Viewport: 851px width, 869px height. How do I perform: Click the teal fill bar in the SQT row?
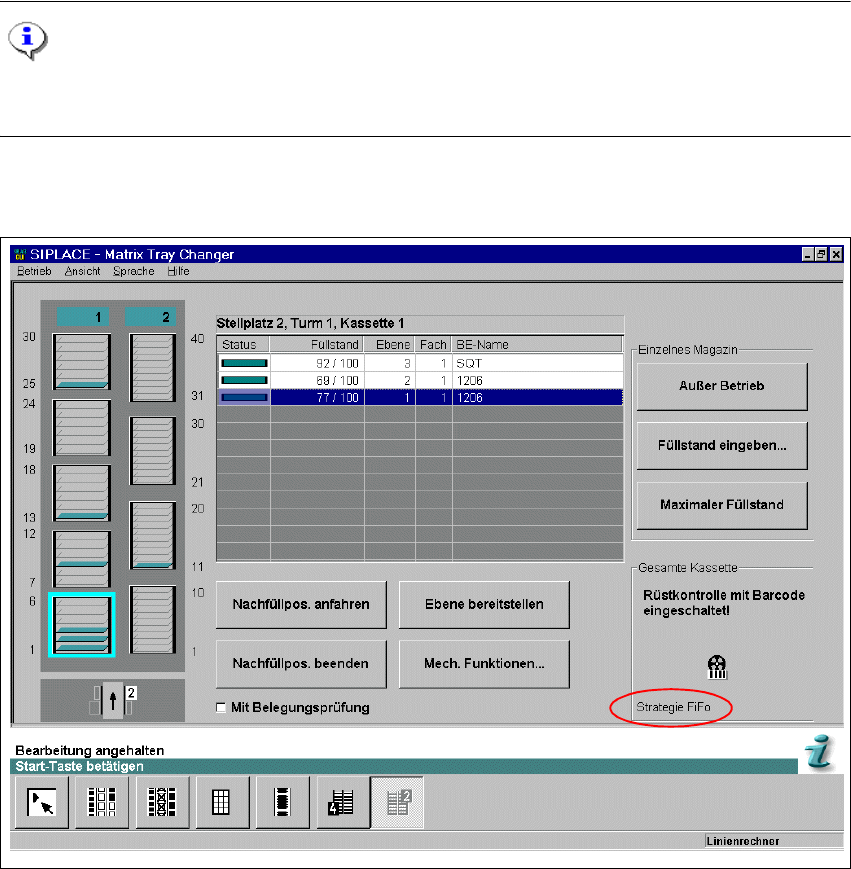[x=244, y=363]
